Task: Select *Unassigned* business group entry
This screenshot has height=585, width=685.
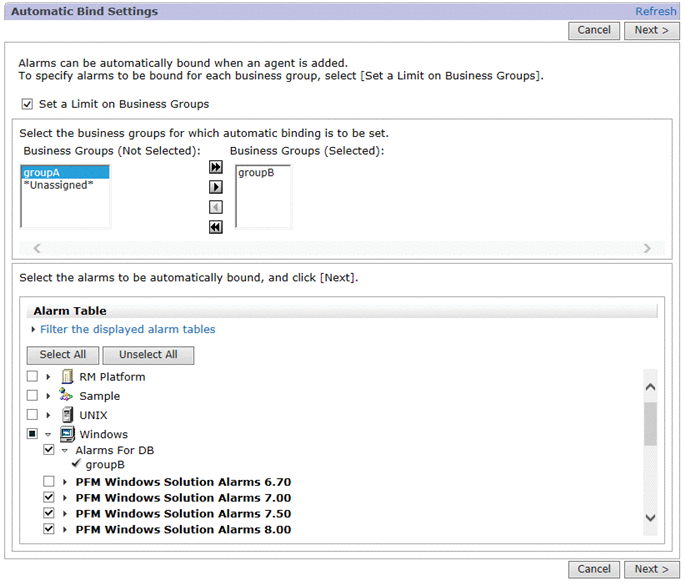Action: (x=57, y=185)
